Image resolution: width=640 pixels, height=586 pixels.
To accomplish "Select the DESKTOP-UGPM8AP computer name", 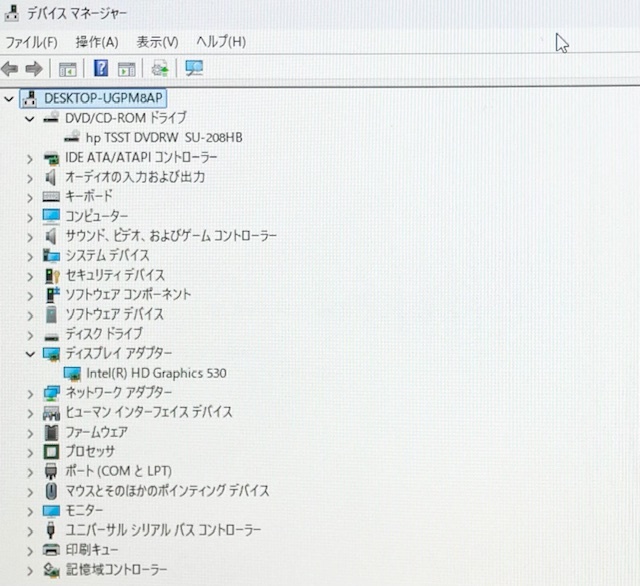I will click(x=103, y=98).
